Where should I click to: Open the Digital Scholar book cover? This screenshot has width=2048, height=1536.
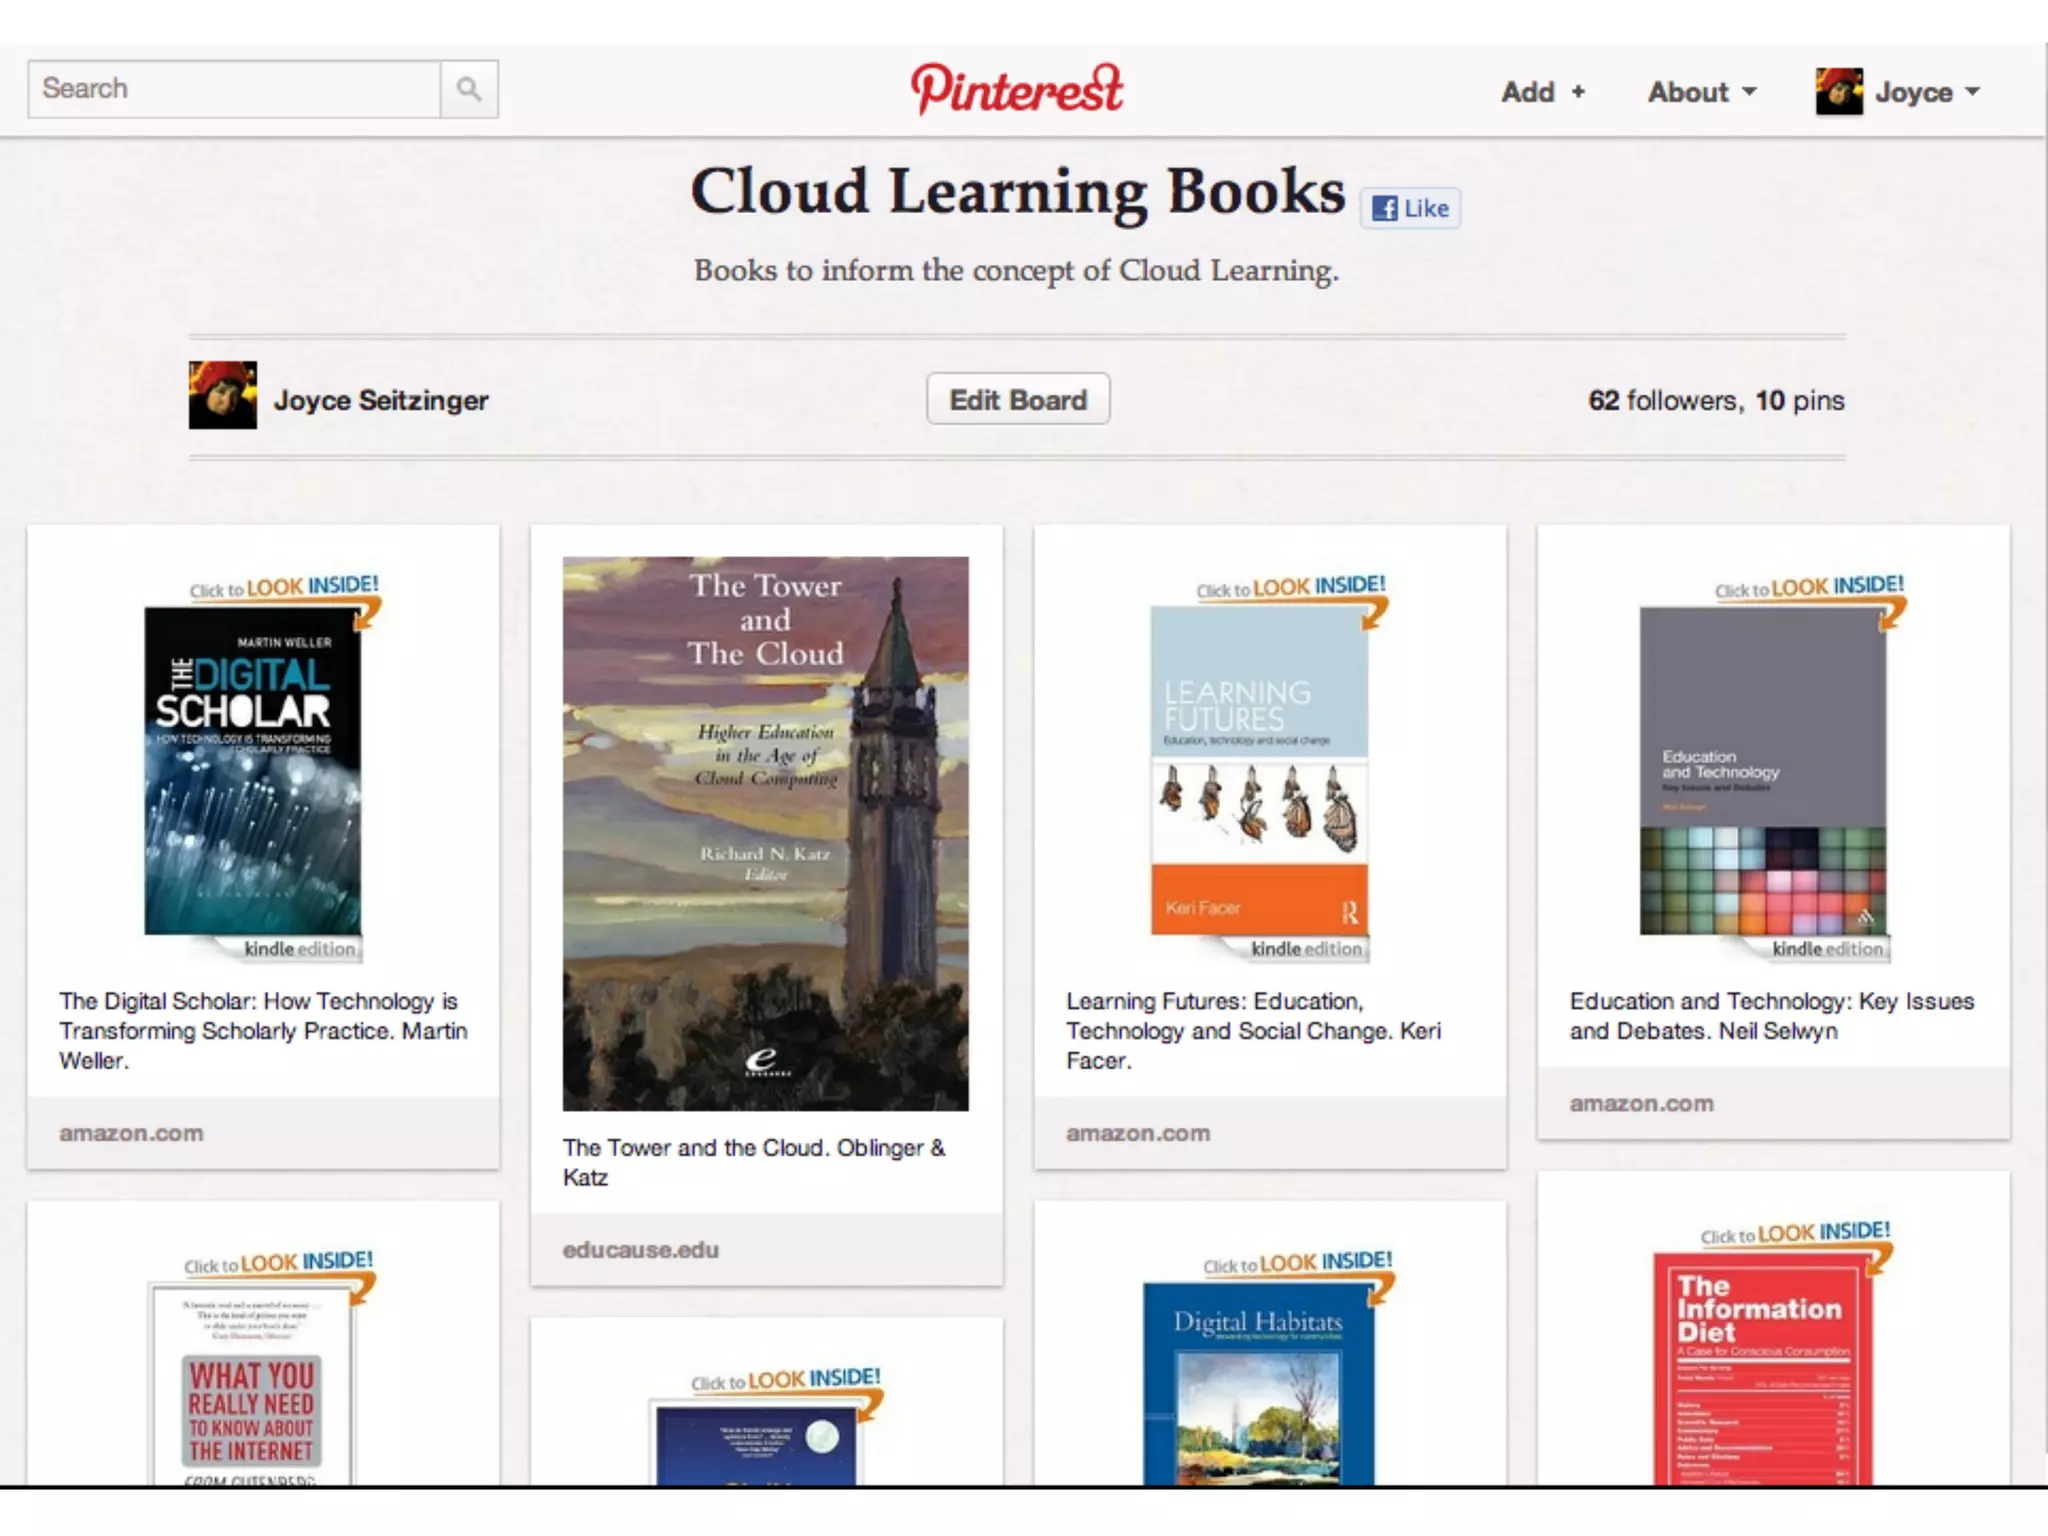(x=252, y=770)
